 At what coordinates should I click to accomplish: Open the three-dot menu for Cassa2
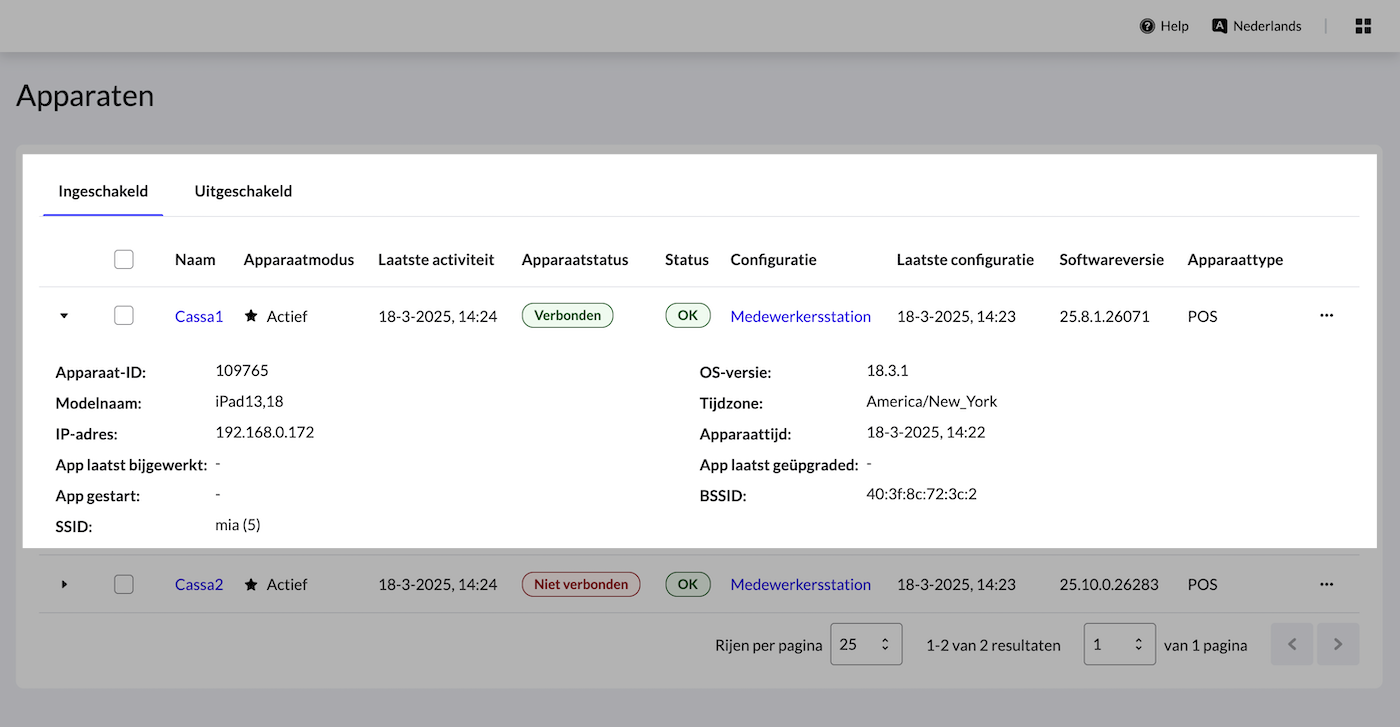(x=1326, y=584)
